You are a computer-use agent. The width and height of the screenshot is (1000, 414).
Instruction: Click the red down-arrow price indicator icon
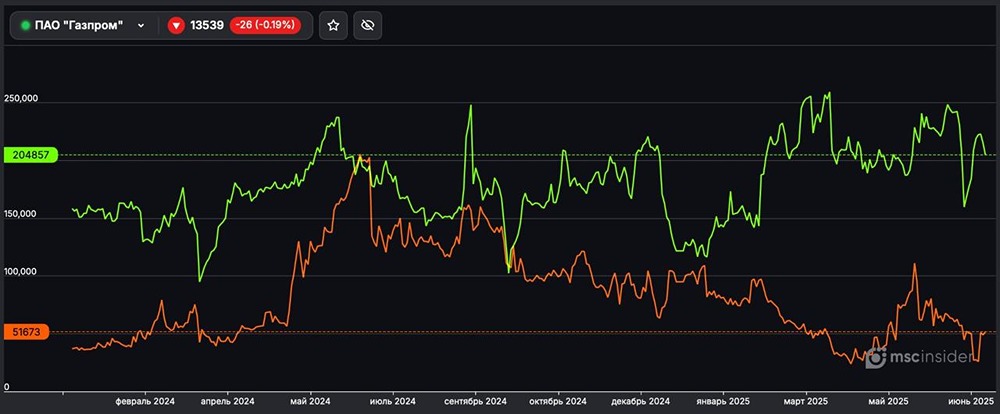coord(177,26)
